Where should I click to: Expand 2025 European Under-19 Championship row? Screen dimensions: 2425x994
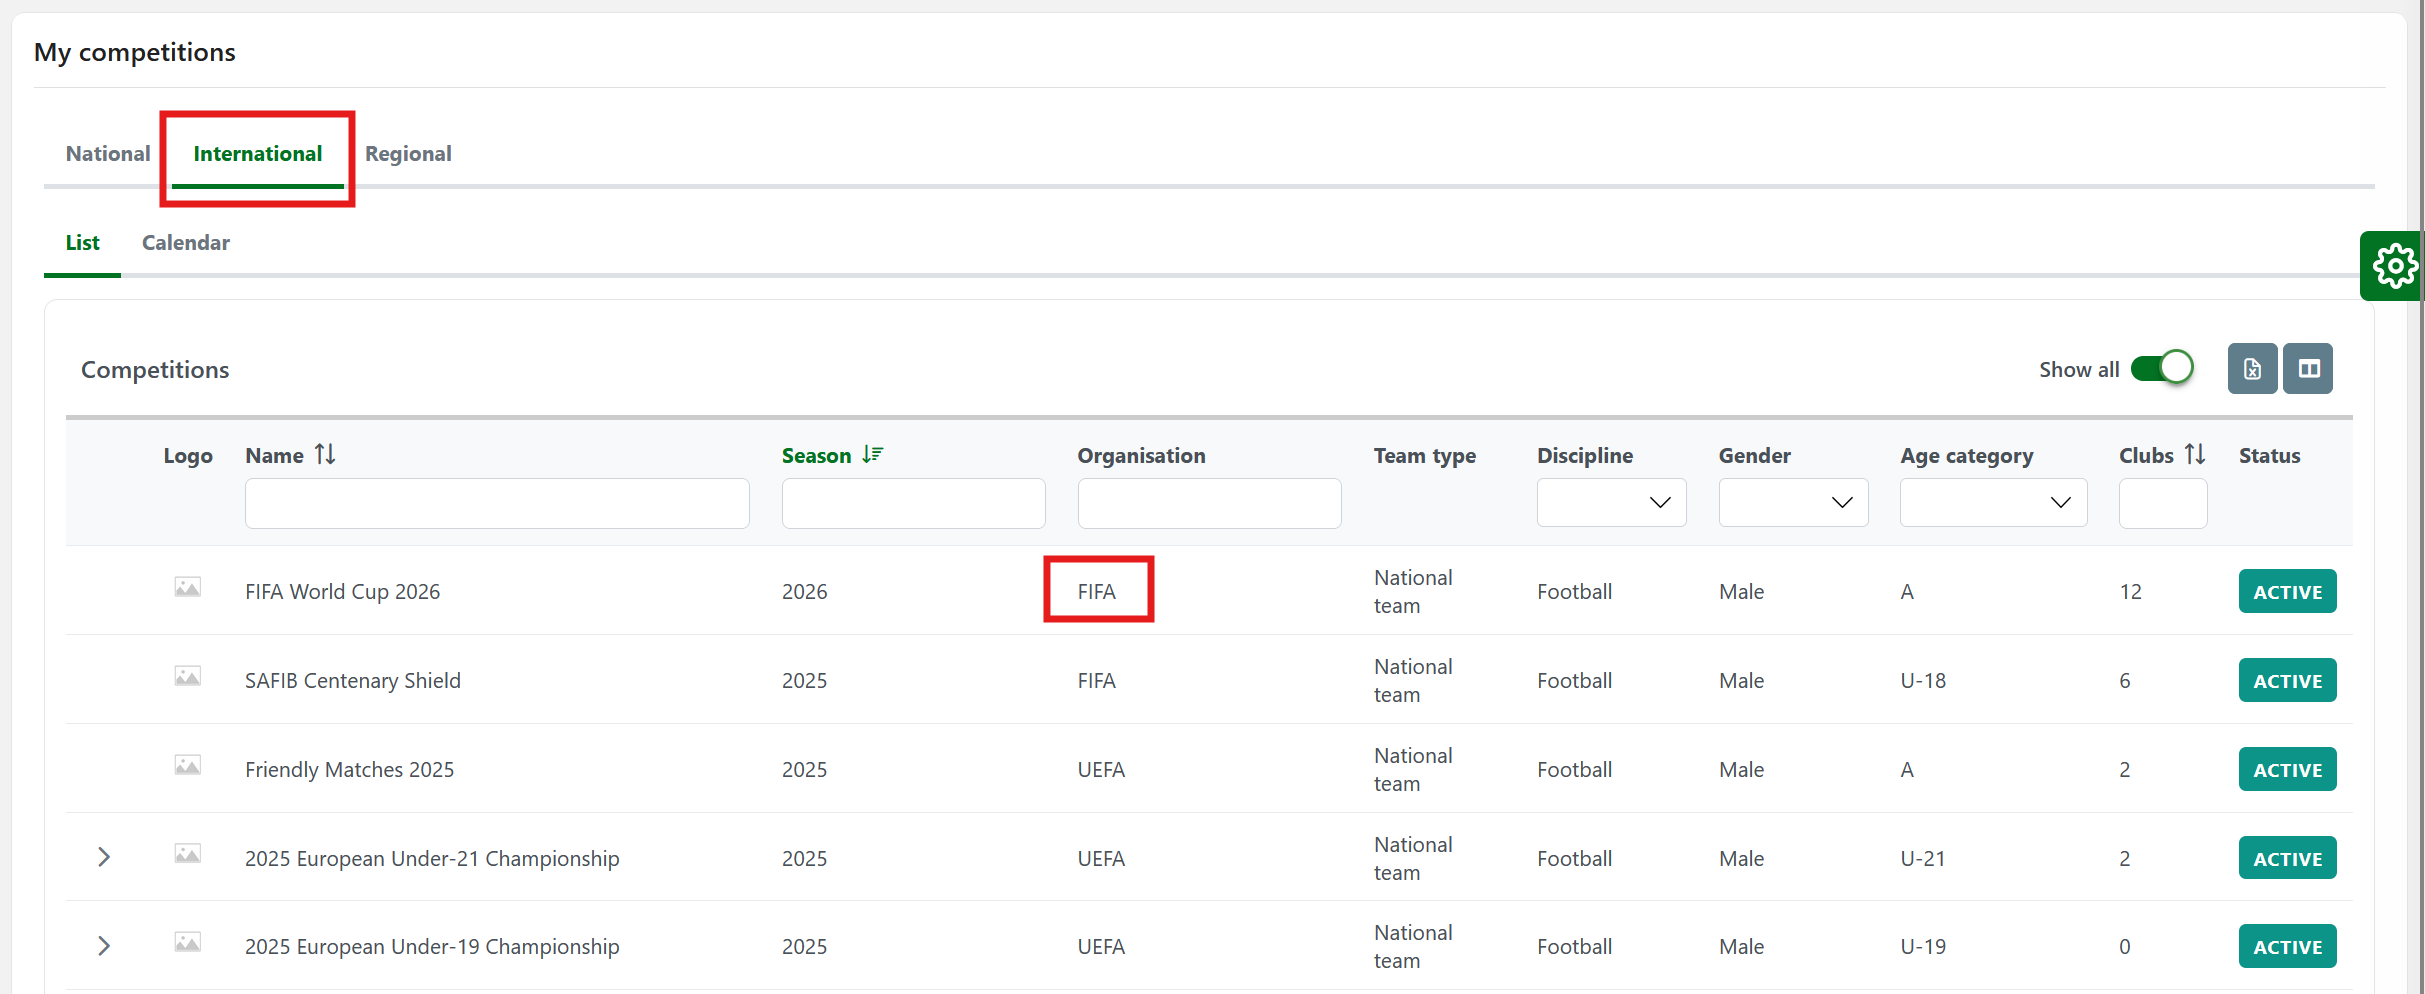click(104, 946)
